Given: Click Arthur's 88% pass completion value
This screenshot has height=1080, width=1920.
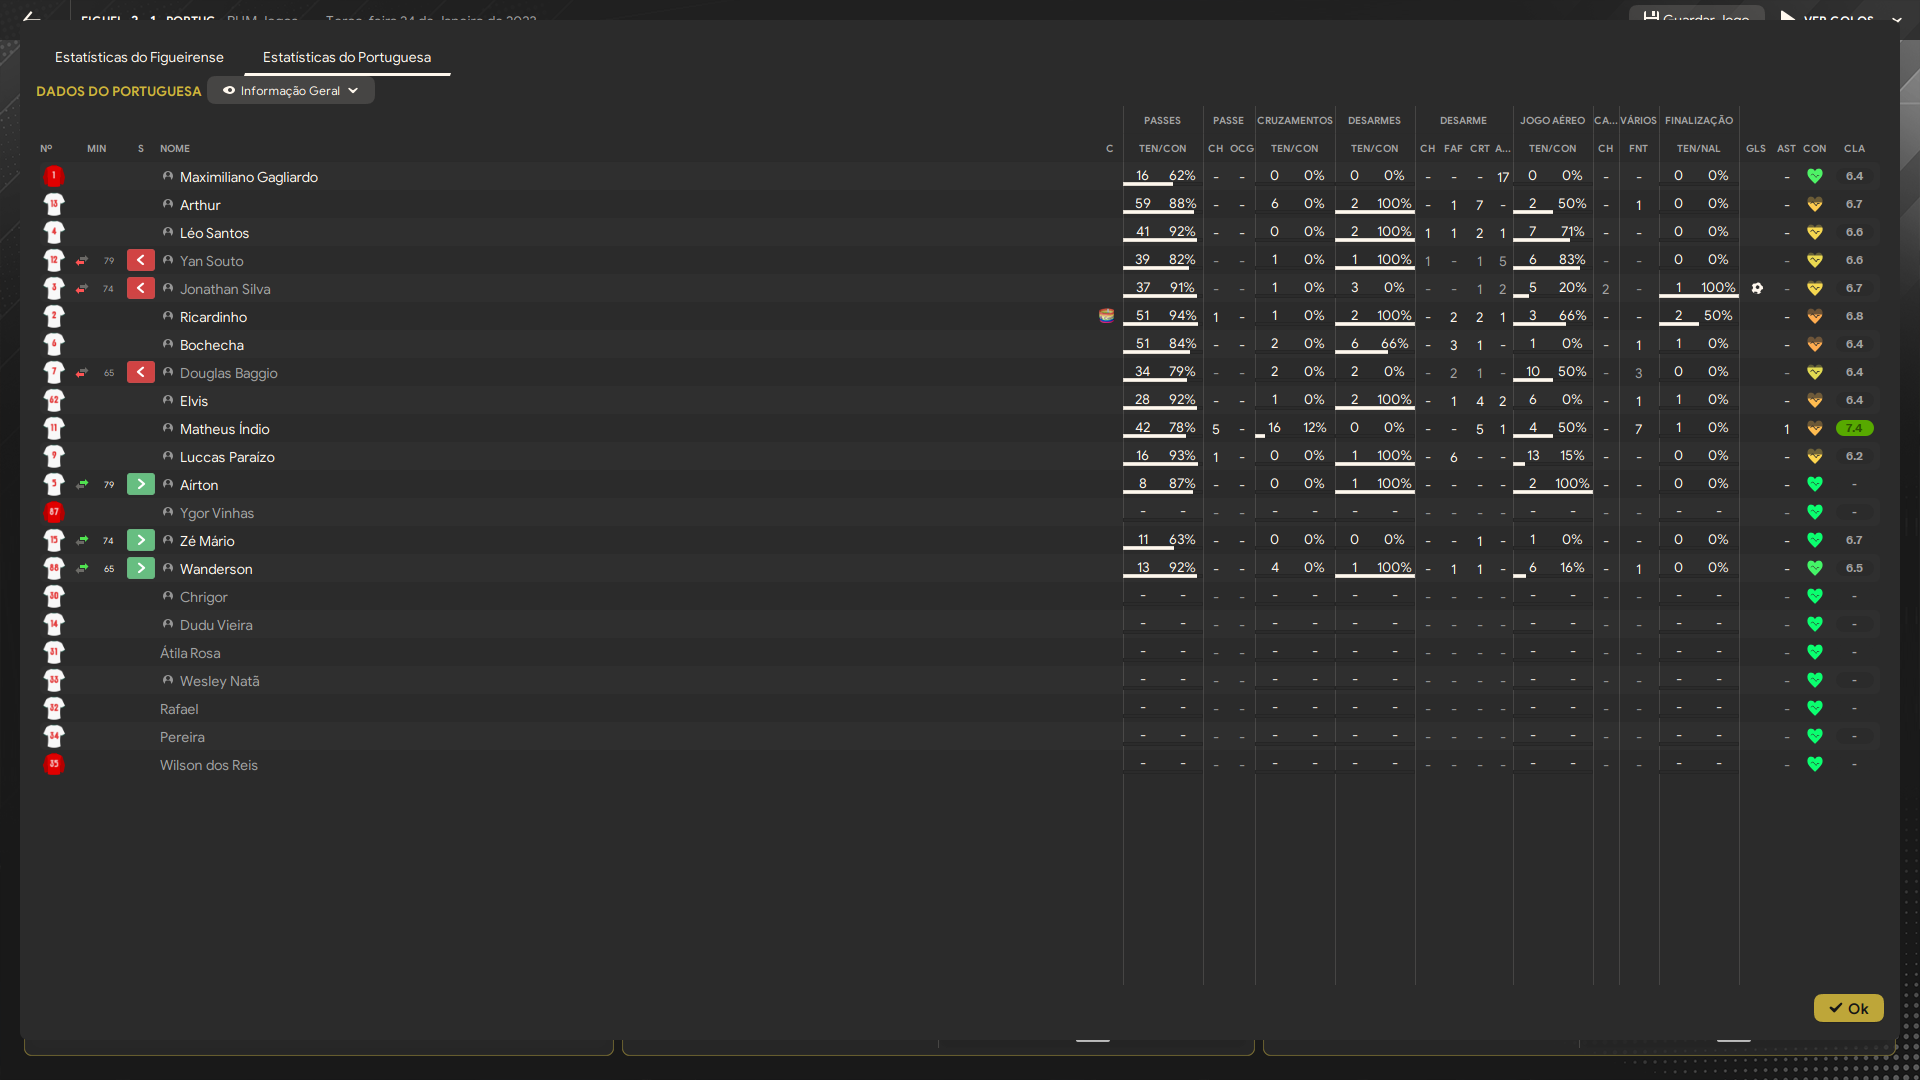Looking at the screenshot, I should (1182, 203).
